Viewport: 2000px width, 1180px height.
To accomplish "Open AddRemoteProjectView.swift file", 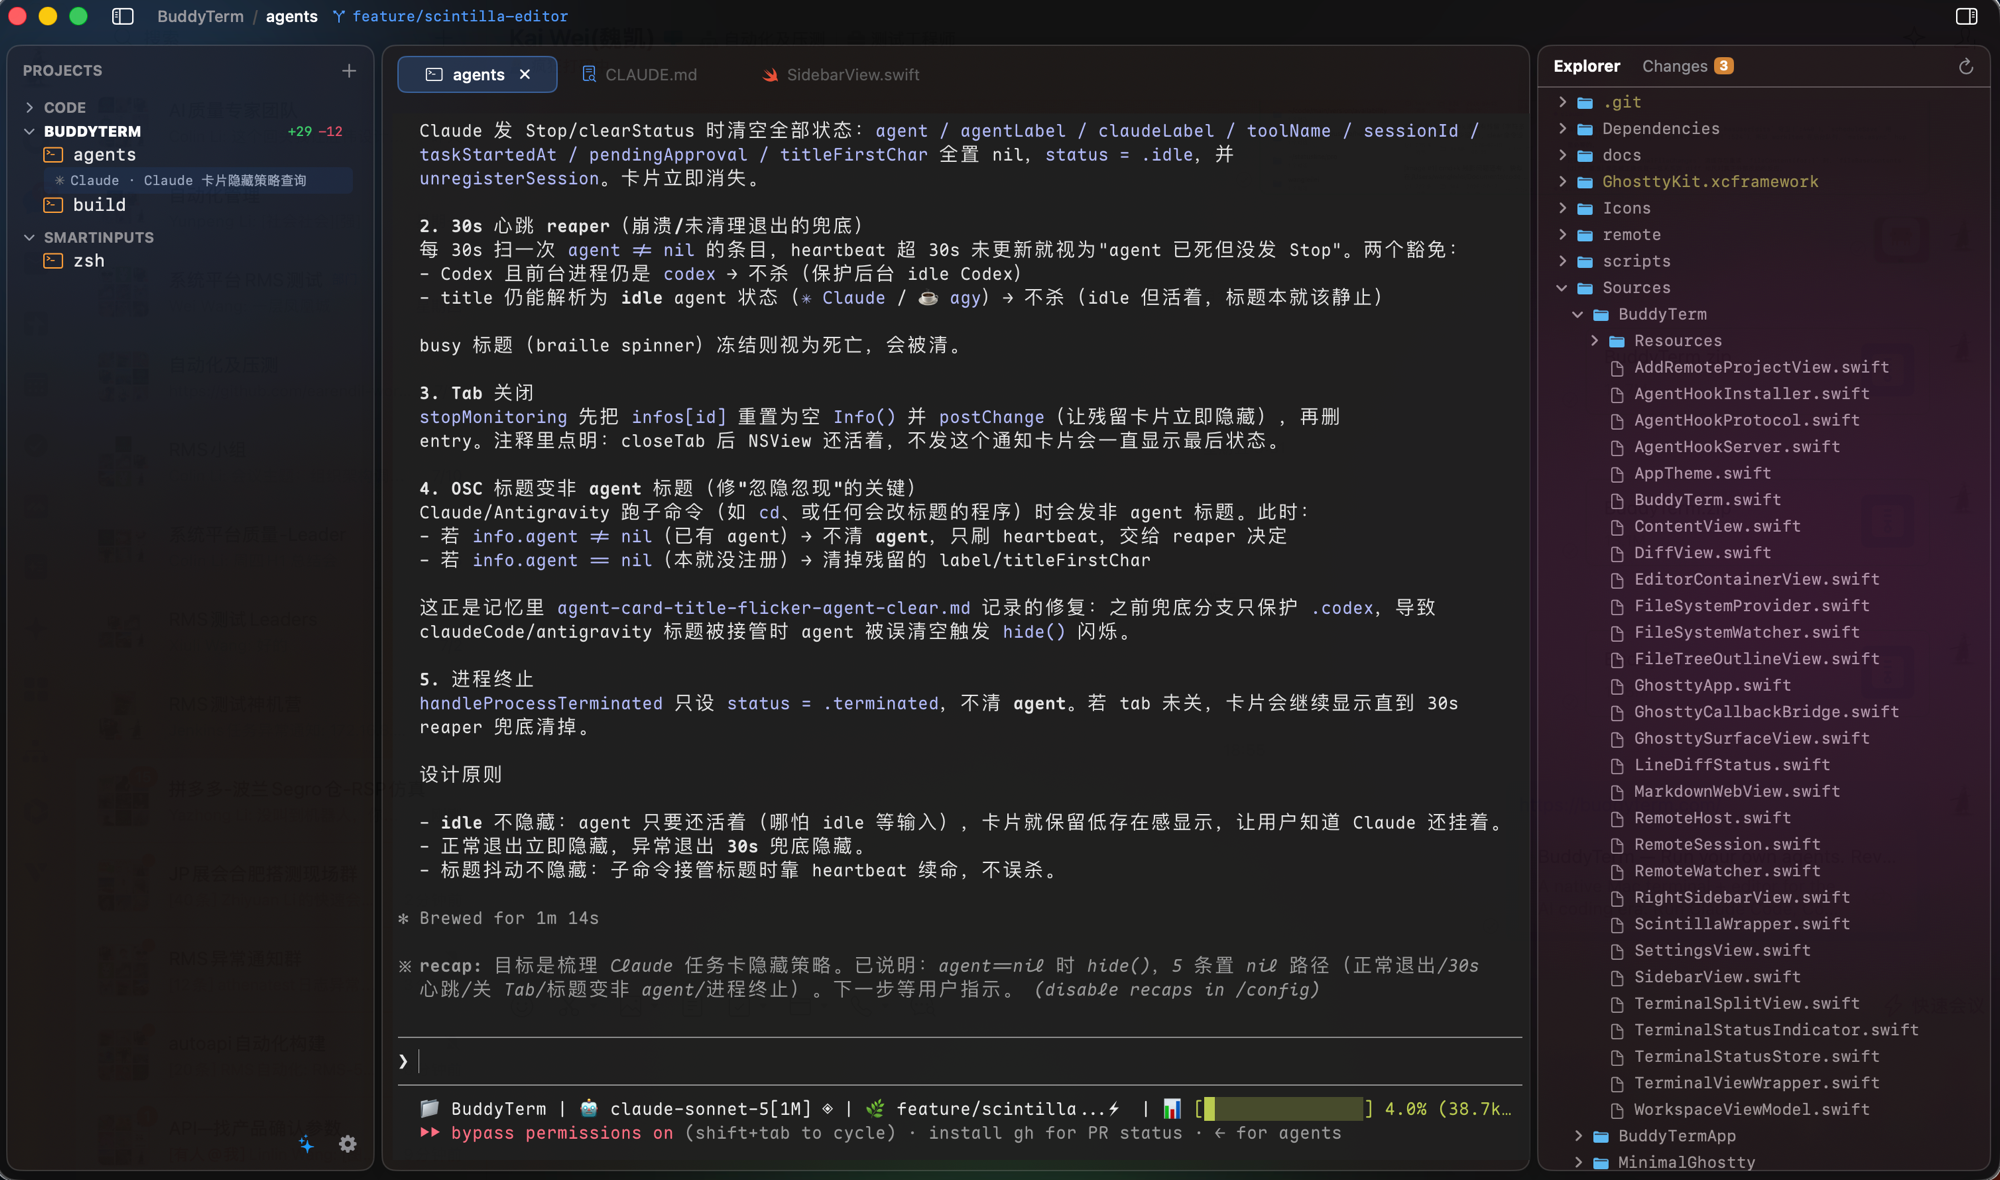I will tap(1761, 367).
